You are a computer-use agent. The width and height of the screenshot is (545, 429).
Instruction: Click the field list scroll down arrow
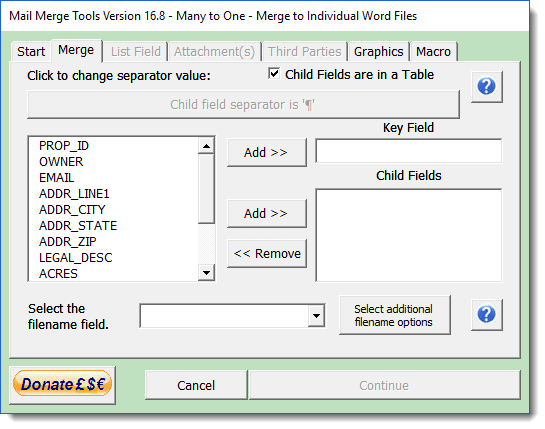pyautogui.click(x=206, y=273)
